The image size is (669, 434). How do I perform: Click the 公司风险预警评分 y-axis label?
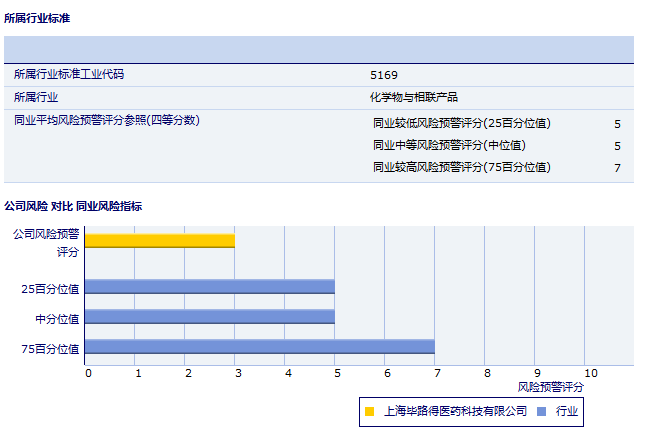(45, 242)
